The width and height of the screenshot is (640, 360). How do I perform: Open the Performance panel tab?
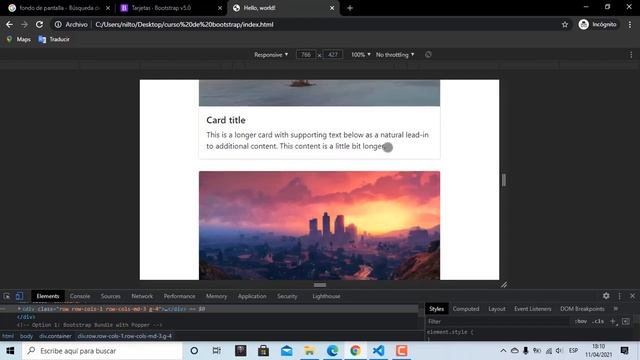tap(179, 296)
